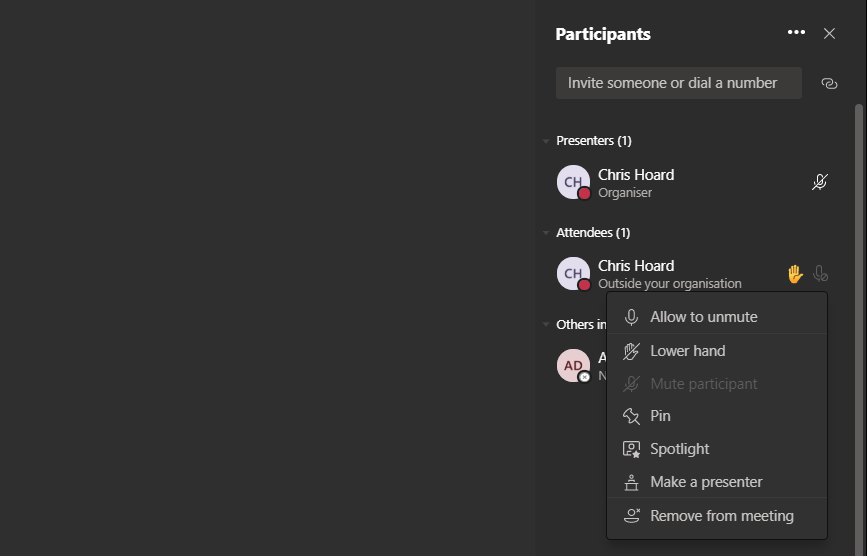Viewport: 867px width, 556px height.
Task: Select attendee Chris Hoard's name
Action: click(x=636, y=266)
